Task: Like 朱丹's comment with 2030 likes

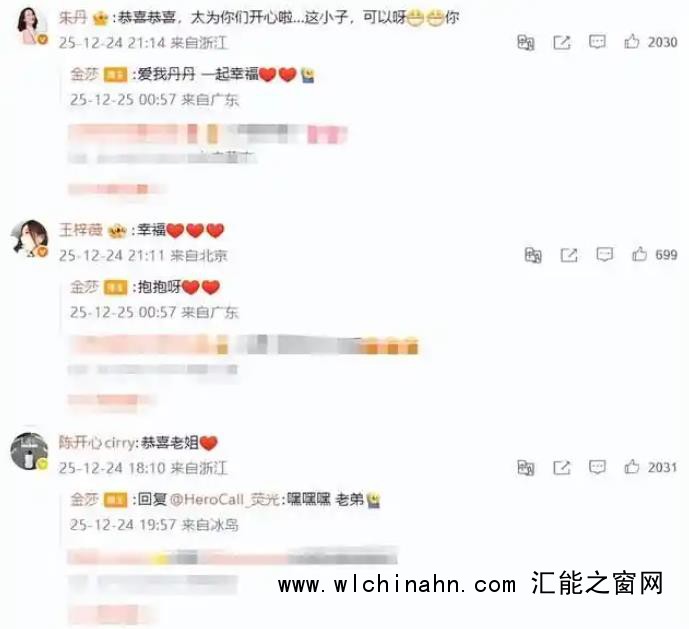Action: [x=631, y=42]
